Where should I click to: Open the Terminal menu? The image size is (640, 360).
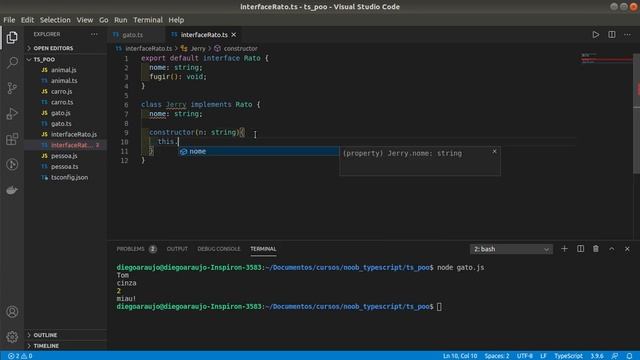click(x=148, y=20)
